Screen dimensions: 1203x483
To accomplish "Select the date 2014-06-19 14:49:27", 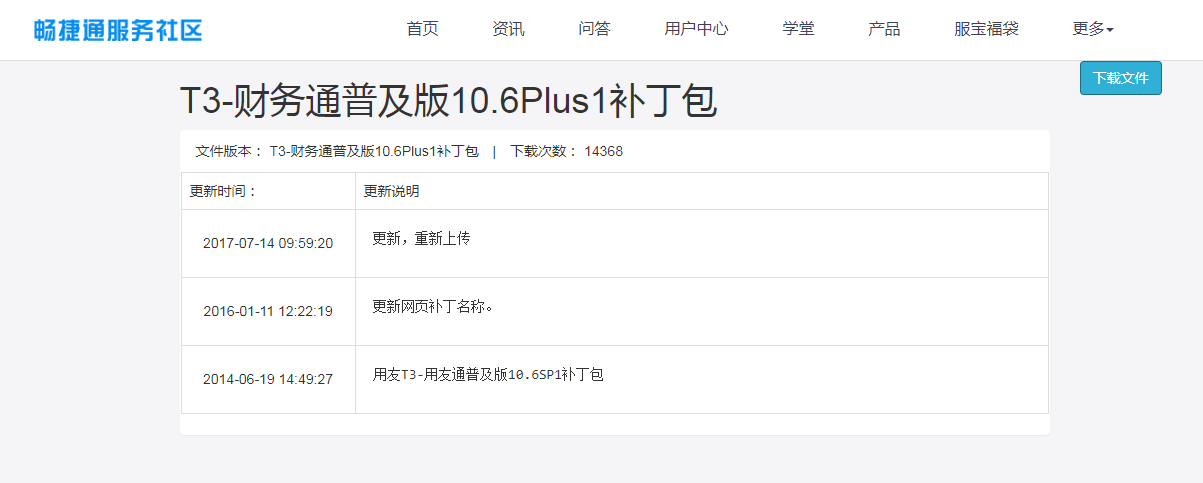I will [268, 379].
